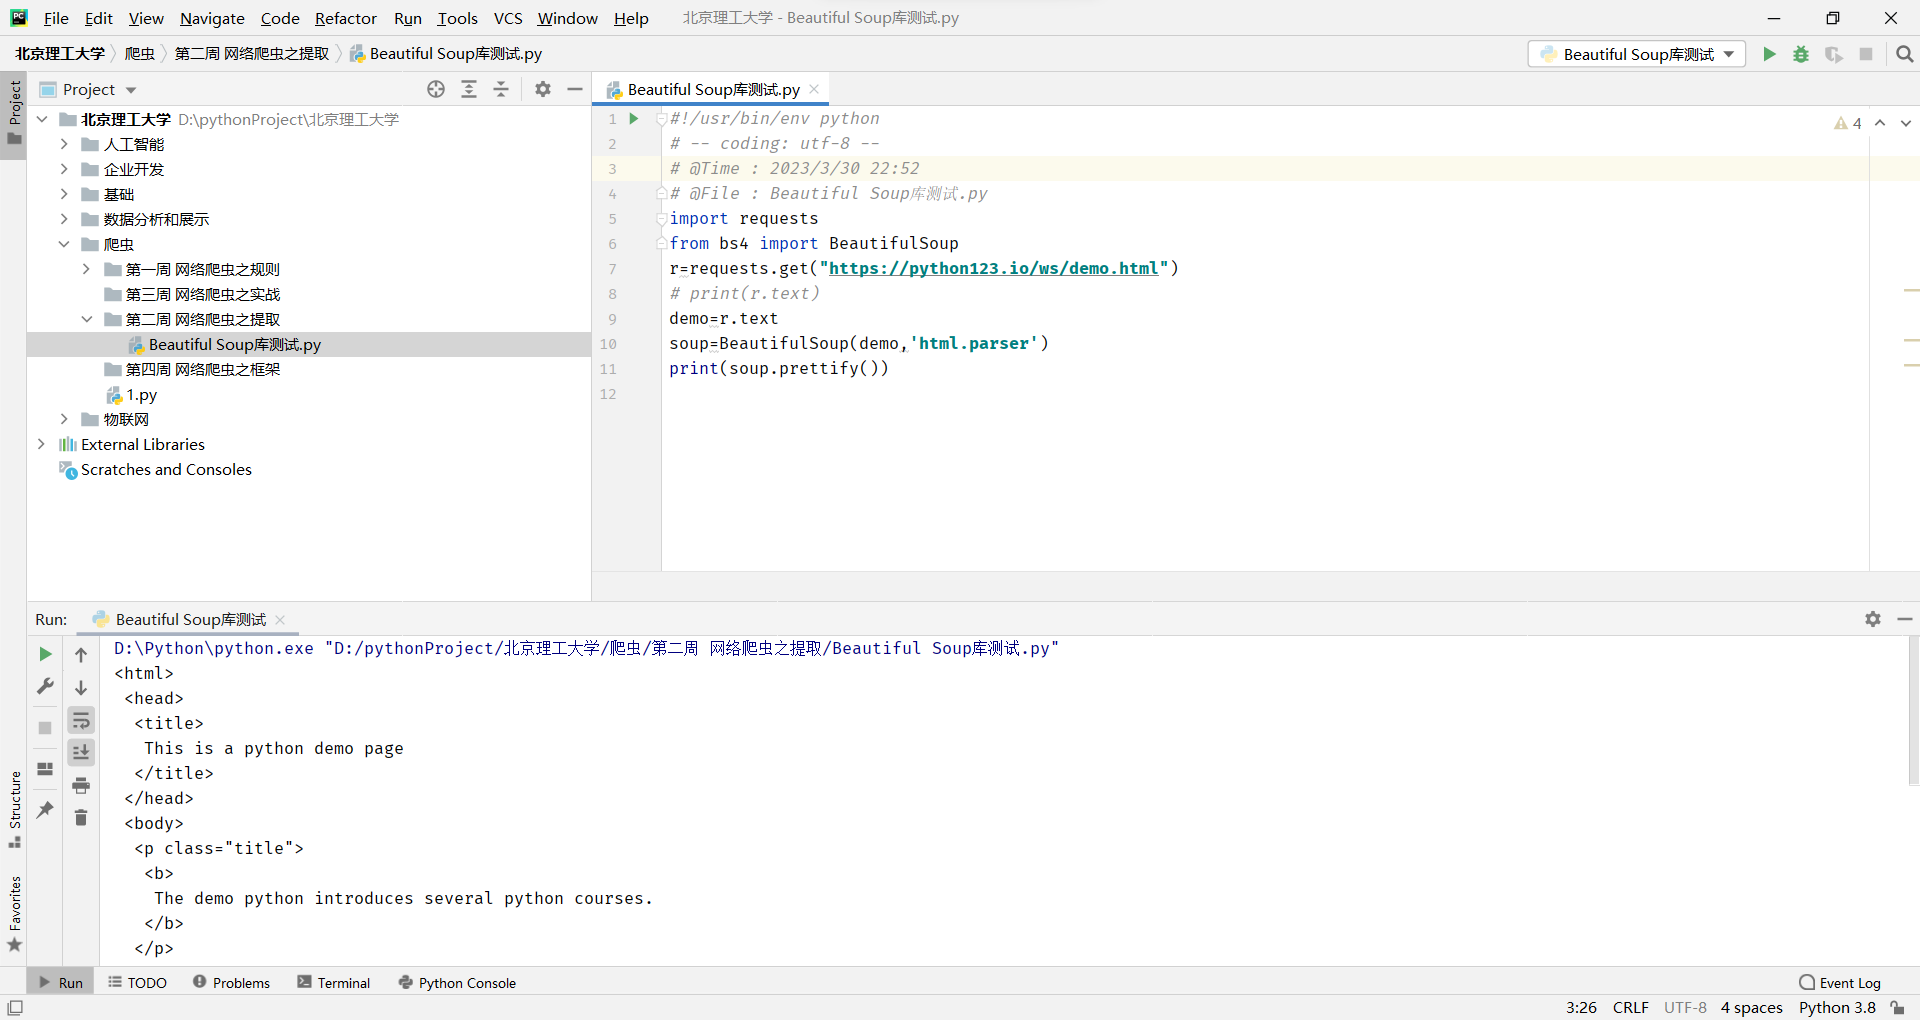Expand all items in Project panel

pos(469,89)
